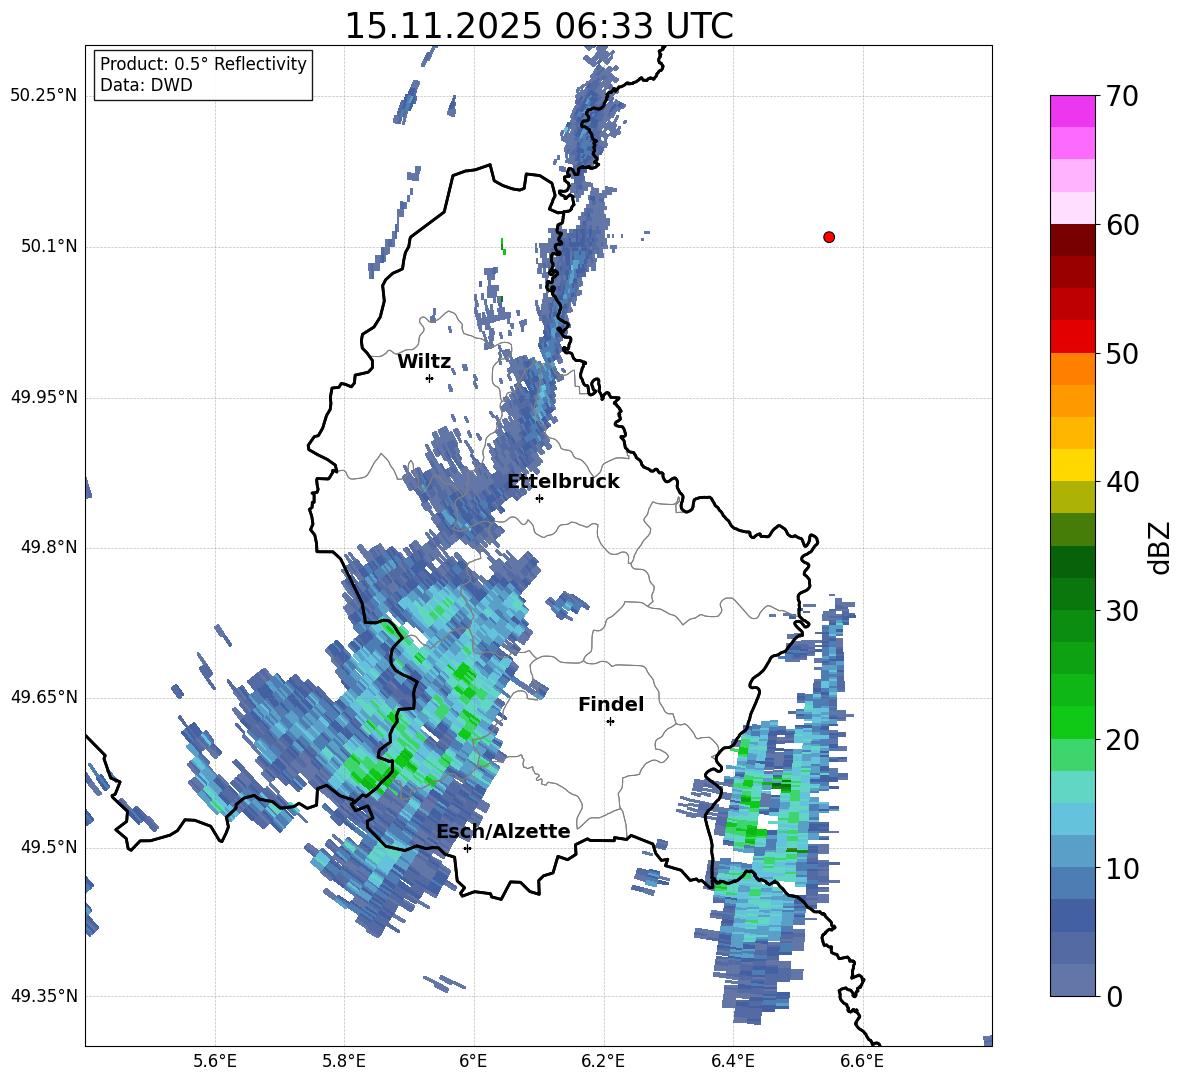
Task: Click the Data: DWD text
Action: (x=146, y=85)
